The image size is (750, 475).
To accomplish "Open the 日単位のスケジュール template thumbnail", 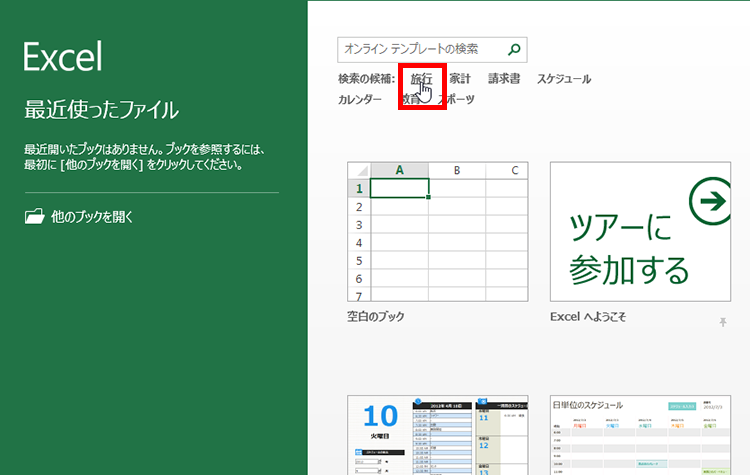I will click(x=640, y=435).
